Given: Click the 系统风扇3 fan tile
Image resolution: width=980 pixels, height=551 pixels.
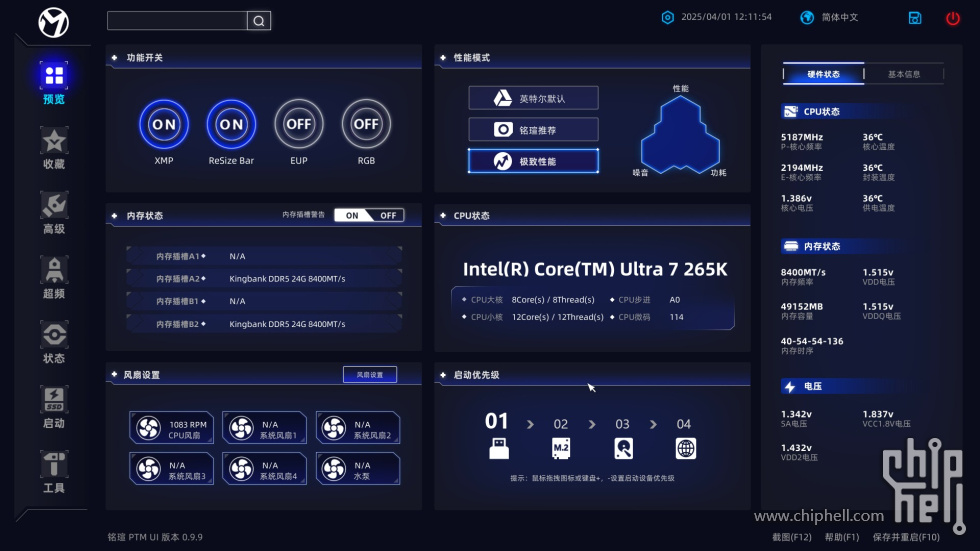Looking at the screenshot, I should pos(171,469).
